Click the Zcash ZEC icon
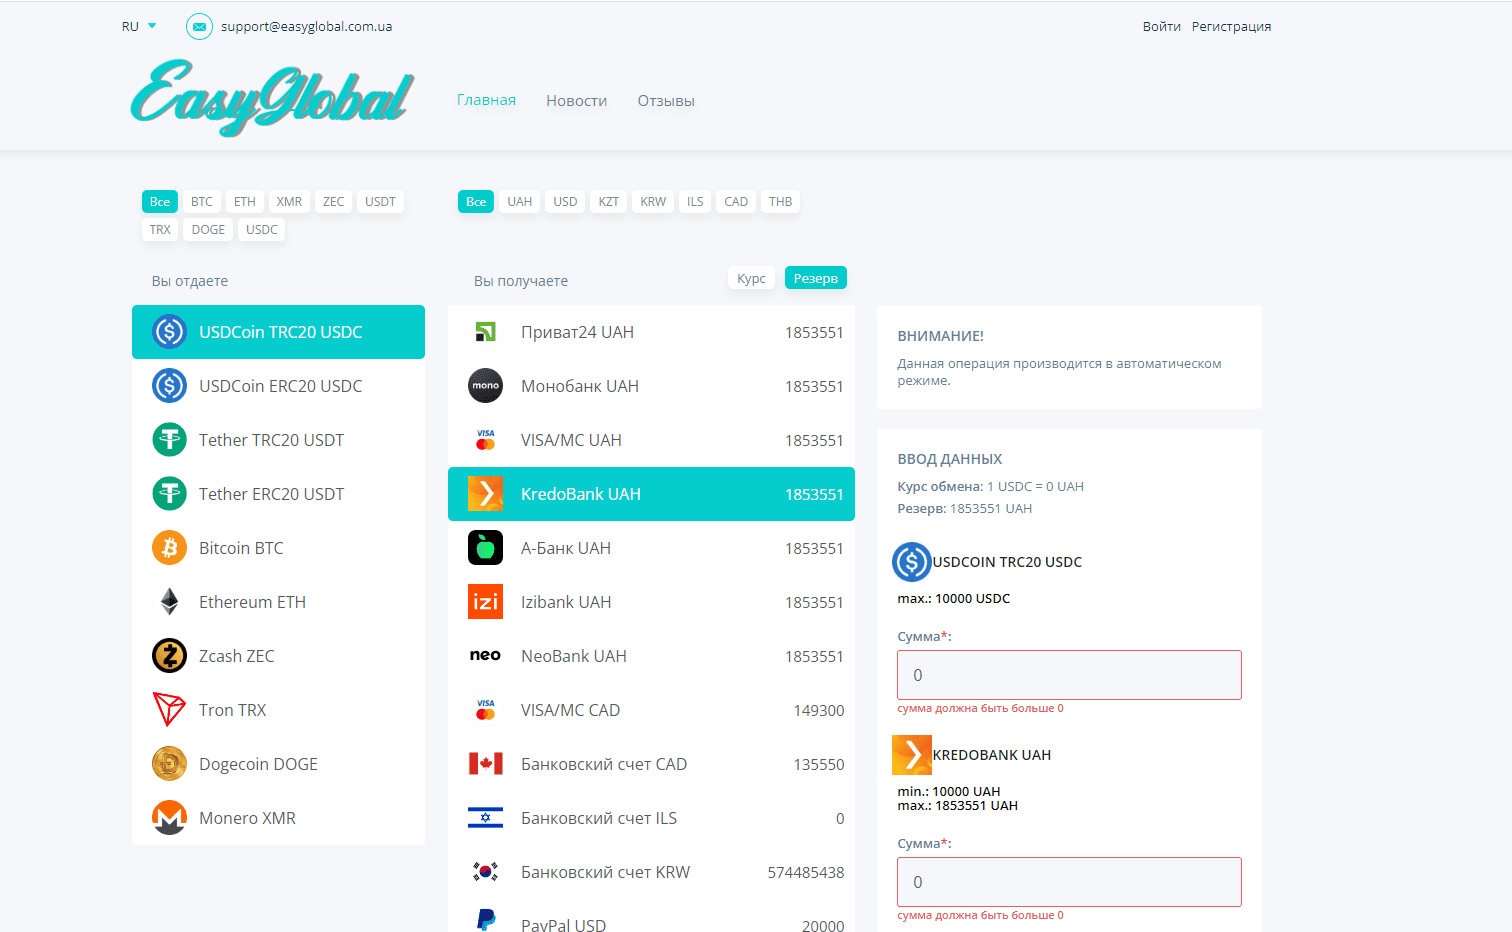Screen dimensions: 1512x932 coord(169,655)
